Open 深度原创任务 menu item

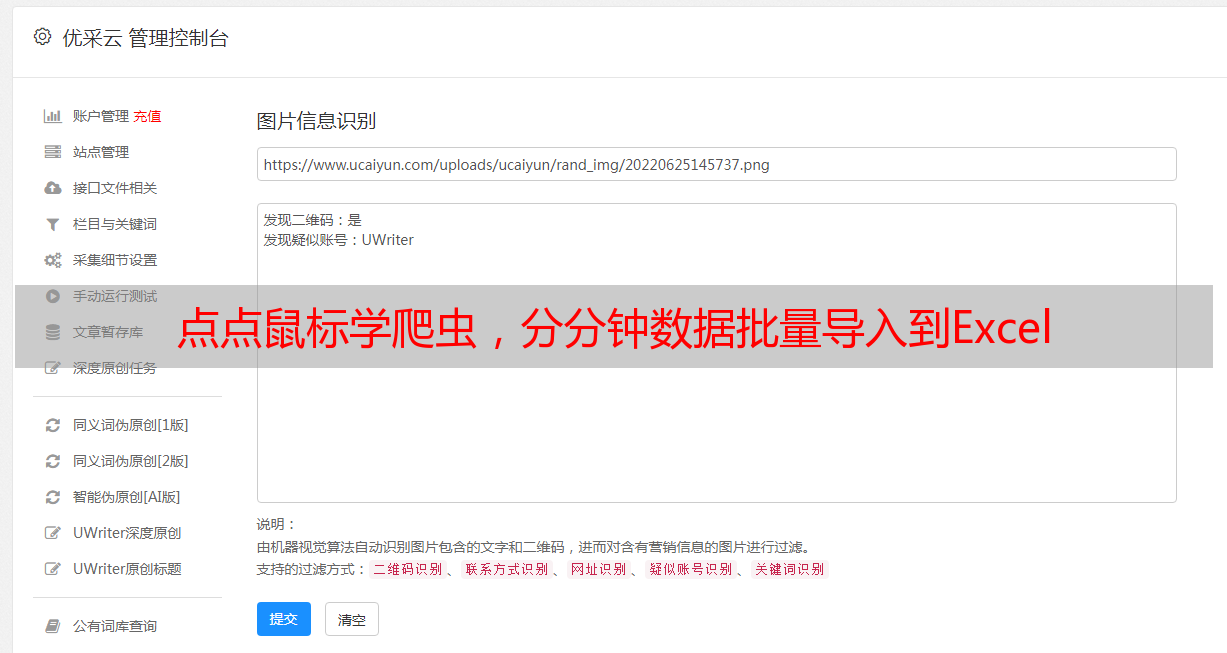pyautogui.click(x=115, y=368)
